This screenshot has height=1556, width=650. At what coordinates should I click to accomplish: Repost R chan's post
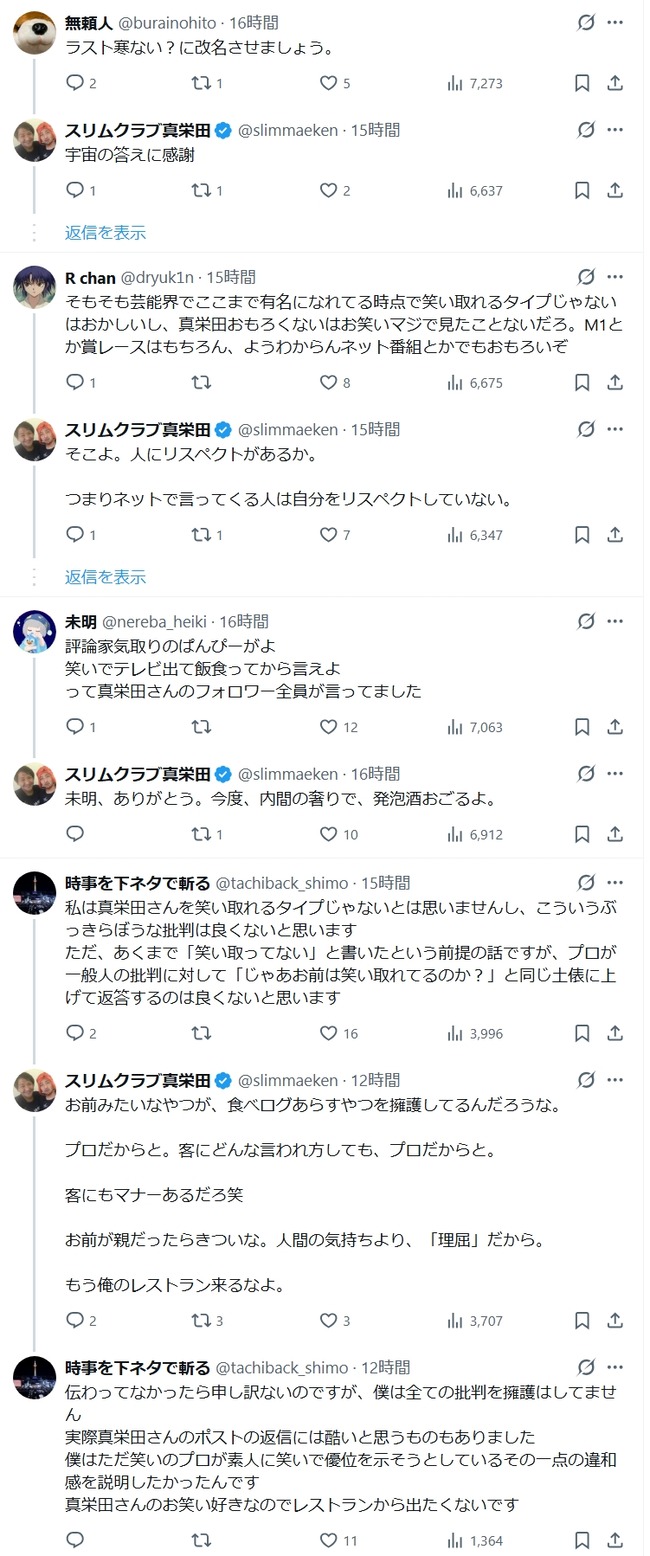(x=201, y=382)
